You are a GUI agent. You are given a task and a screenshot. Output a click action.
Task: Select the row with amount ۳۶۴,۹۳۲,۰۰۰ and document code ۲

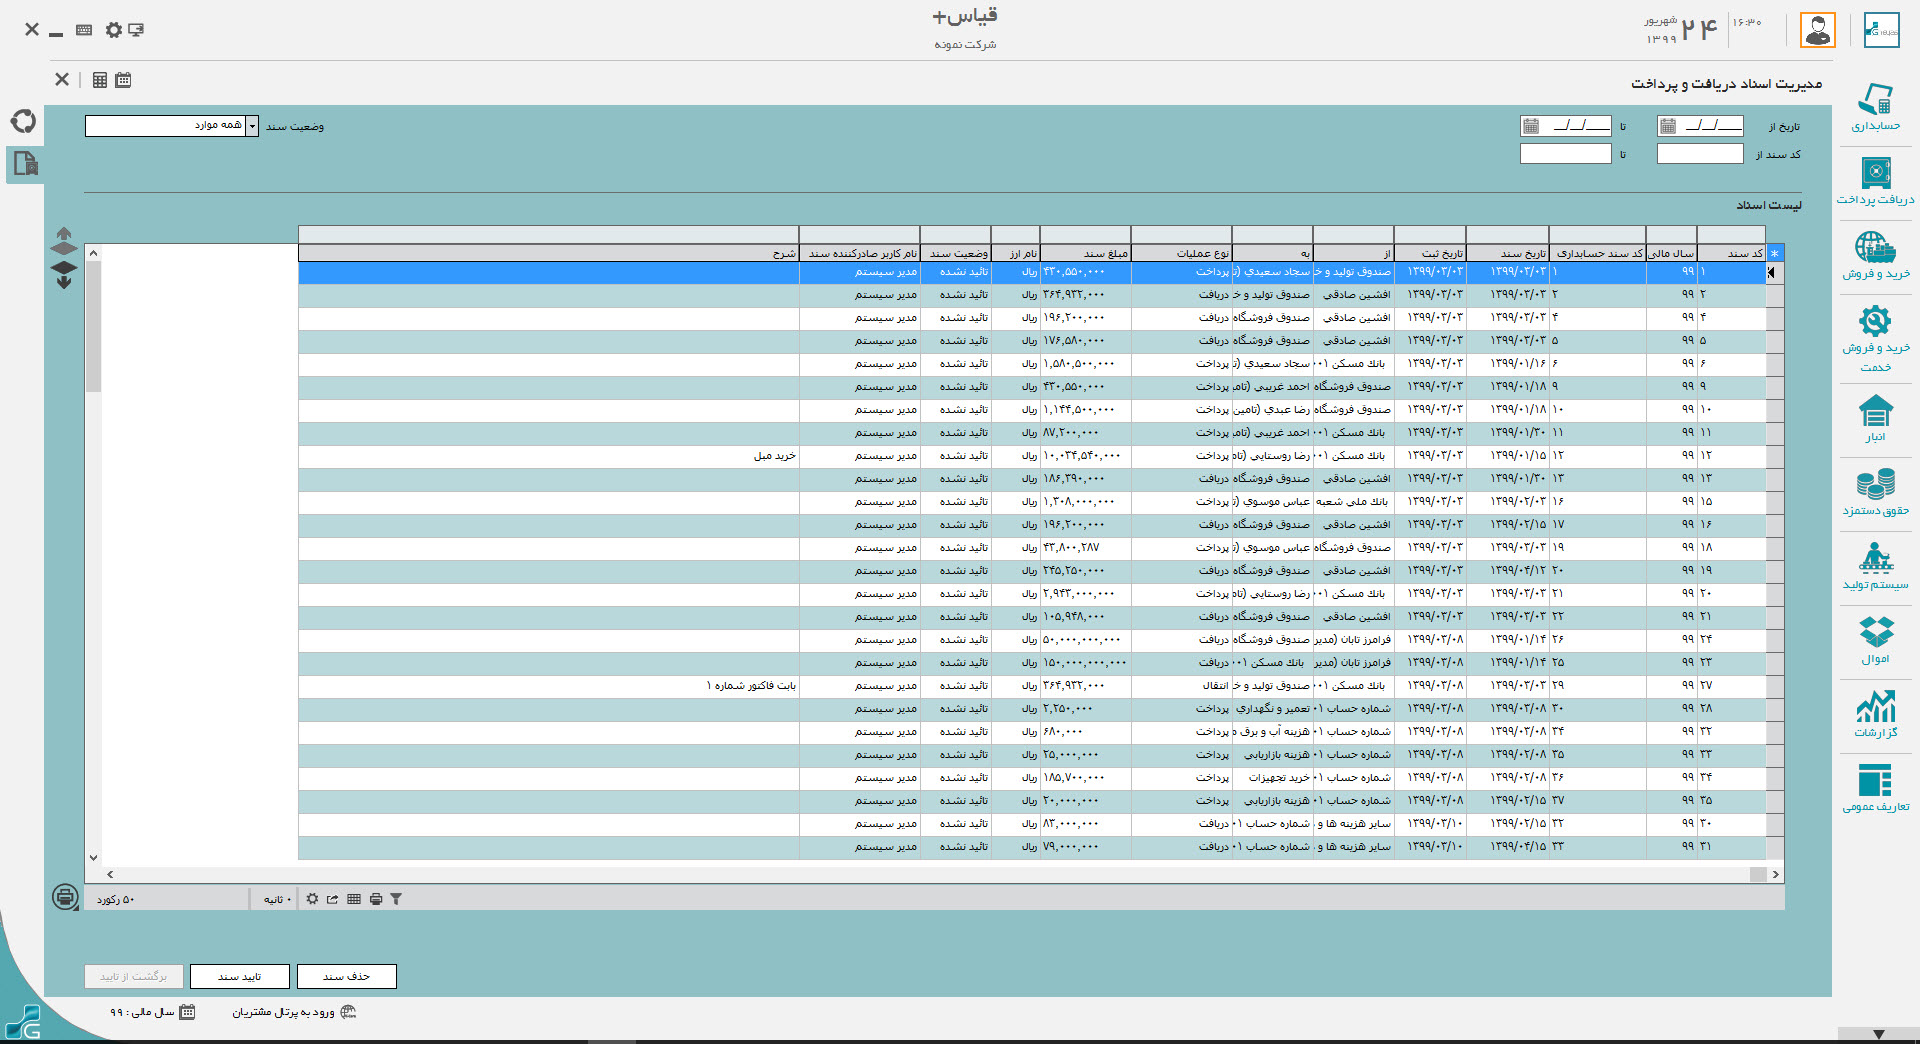[x=1032, y=295]
